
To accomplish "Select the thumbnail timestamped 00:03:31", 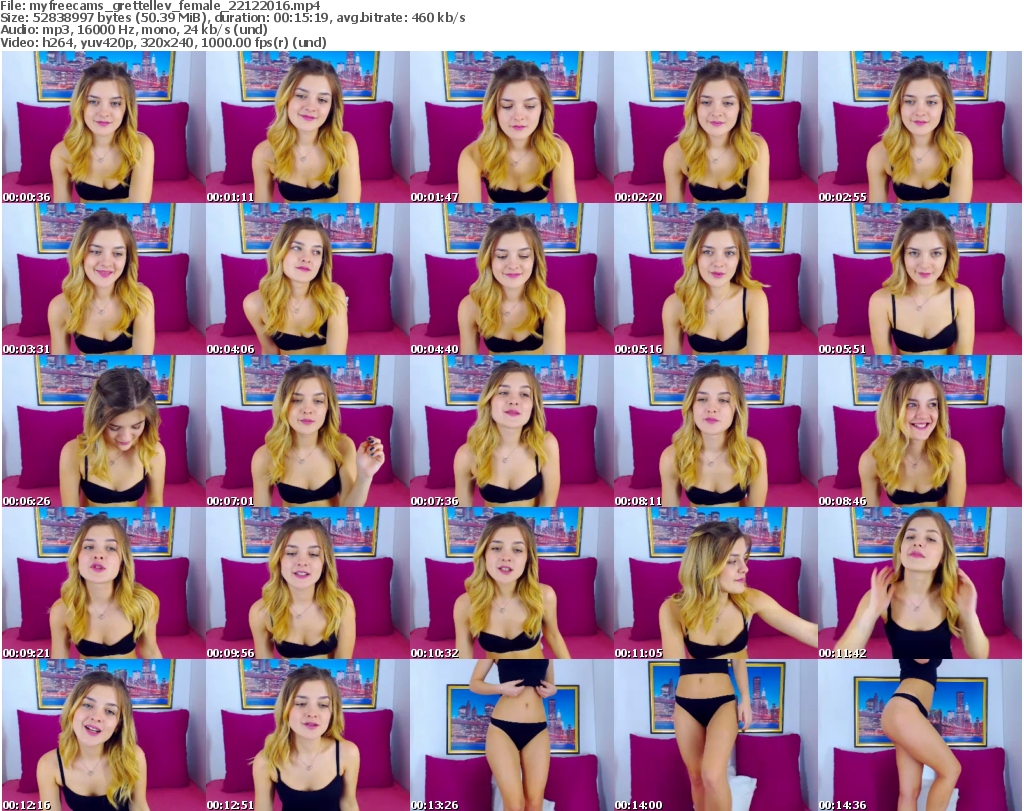I will click(x=103, y=279).
